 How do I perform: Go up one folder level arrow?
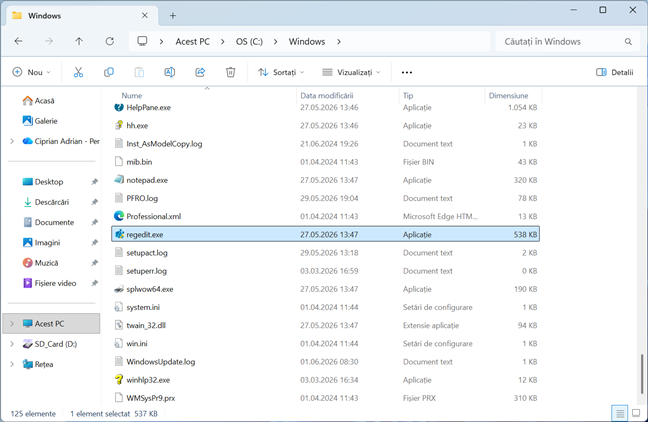79,41
